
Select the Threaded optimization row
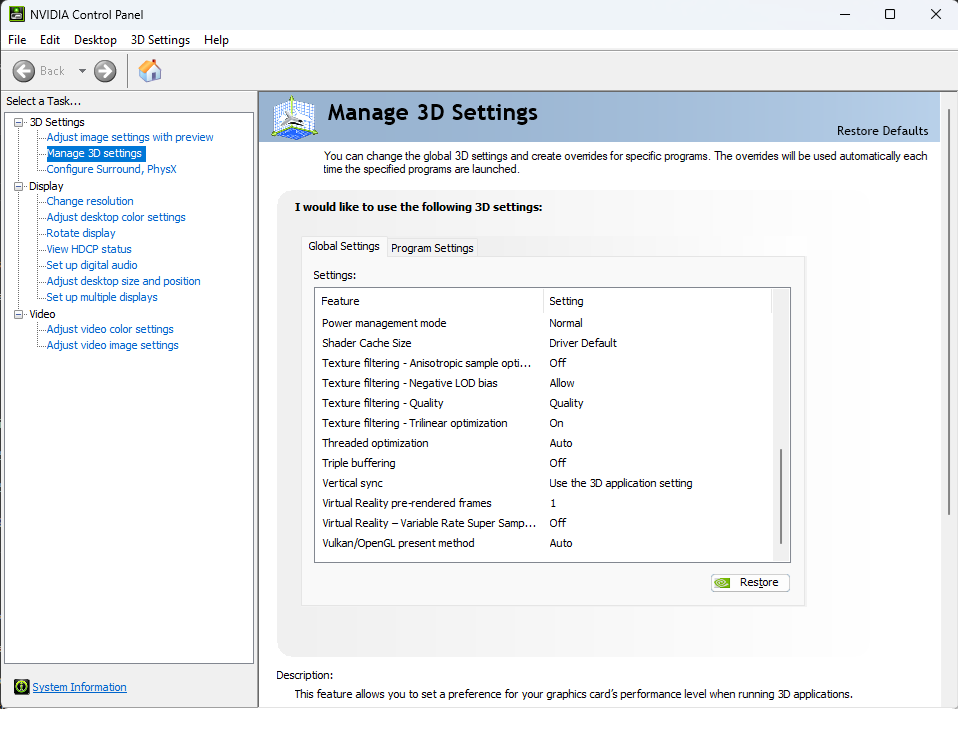pos(544,443)
